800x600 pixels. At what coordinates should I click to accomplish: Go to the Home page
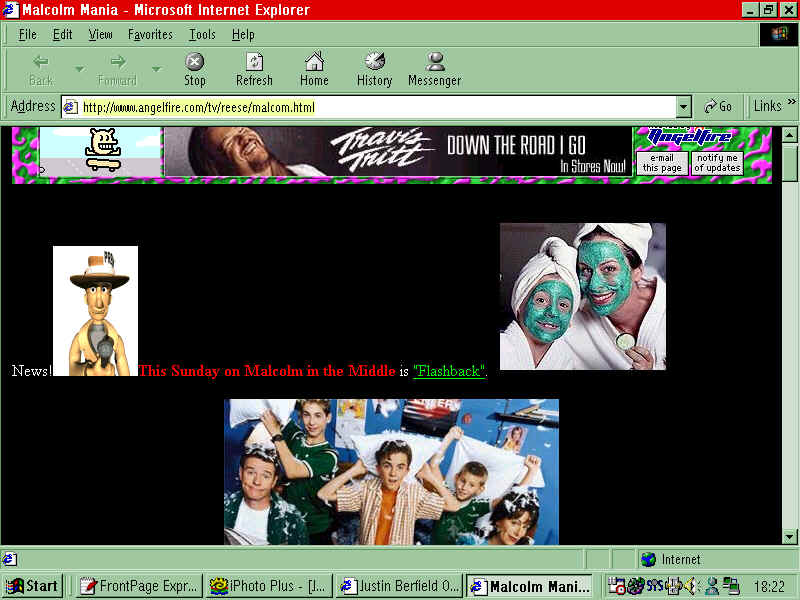point(314,69)
